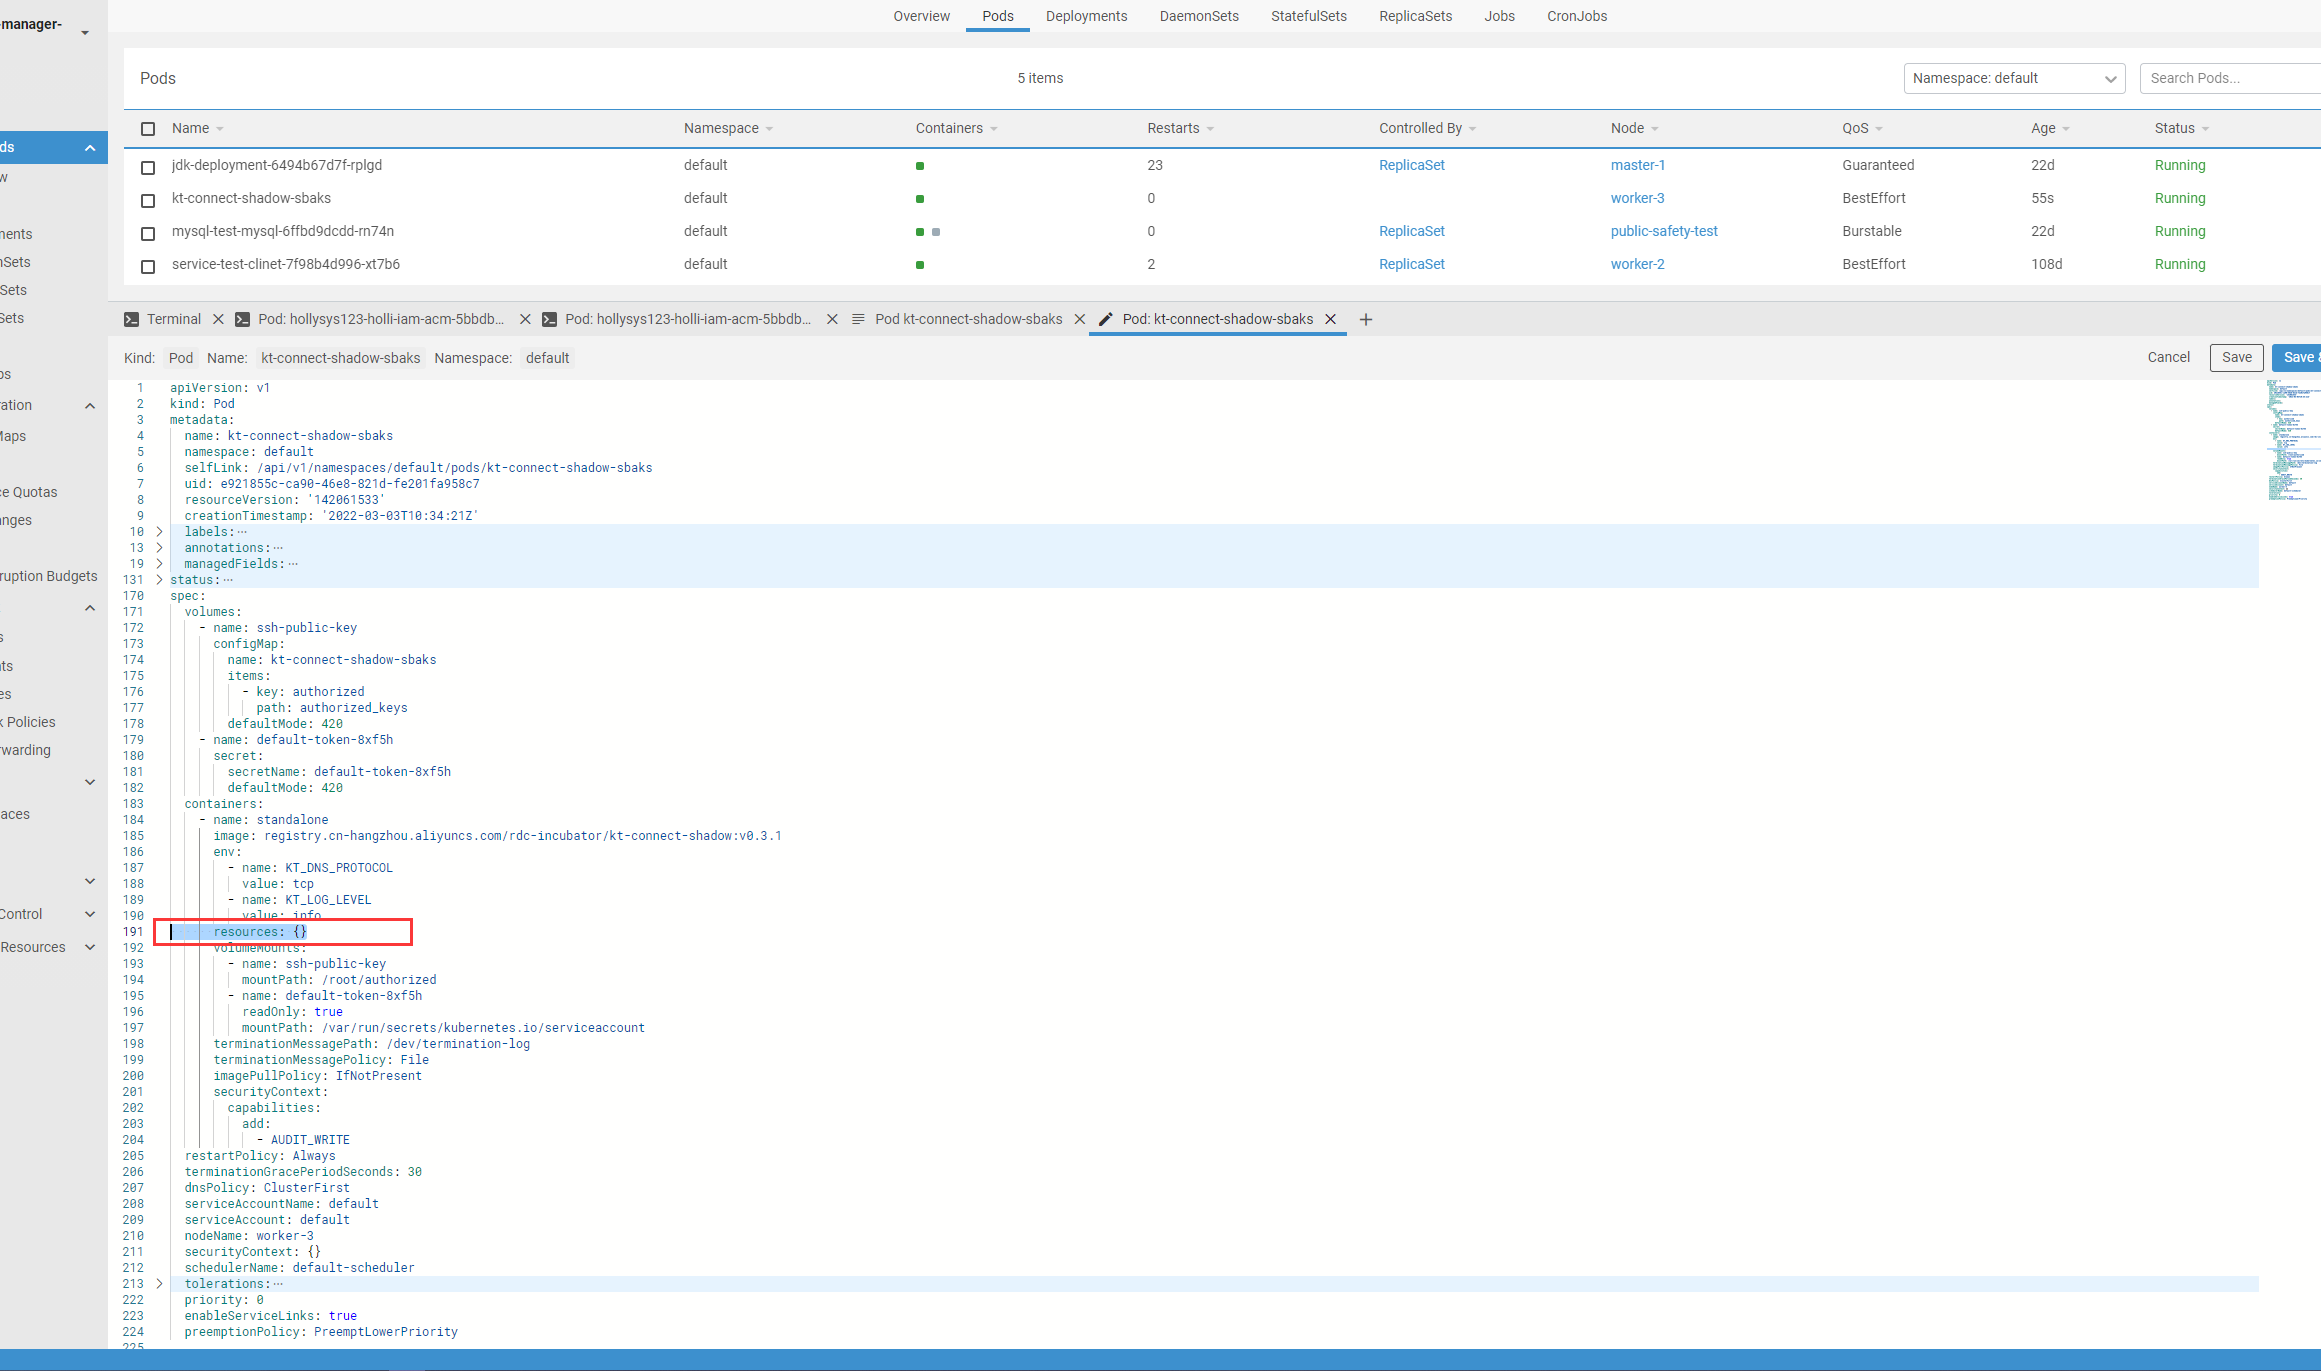Open a new dock tab with the plus icon
The image size is (2321, 1371).
tap(1366, 319)
